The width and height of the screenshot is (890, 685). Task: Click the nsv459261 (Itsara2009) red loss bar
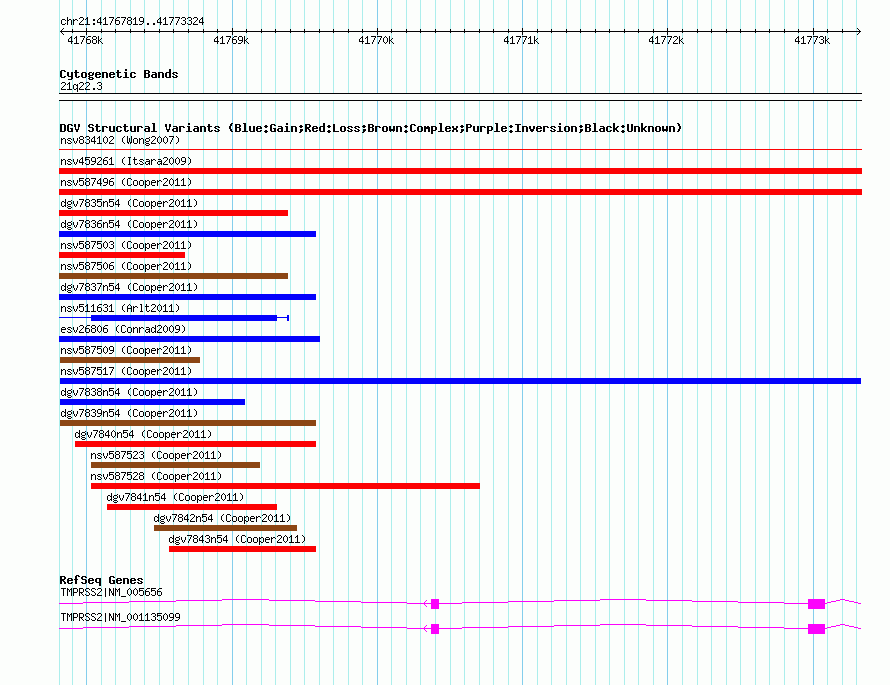coord(460,171)
